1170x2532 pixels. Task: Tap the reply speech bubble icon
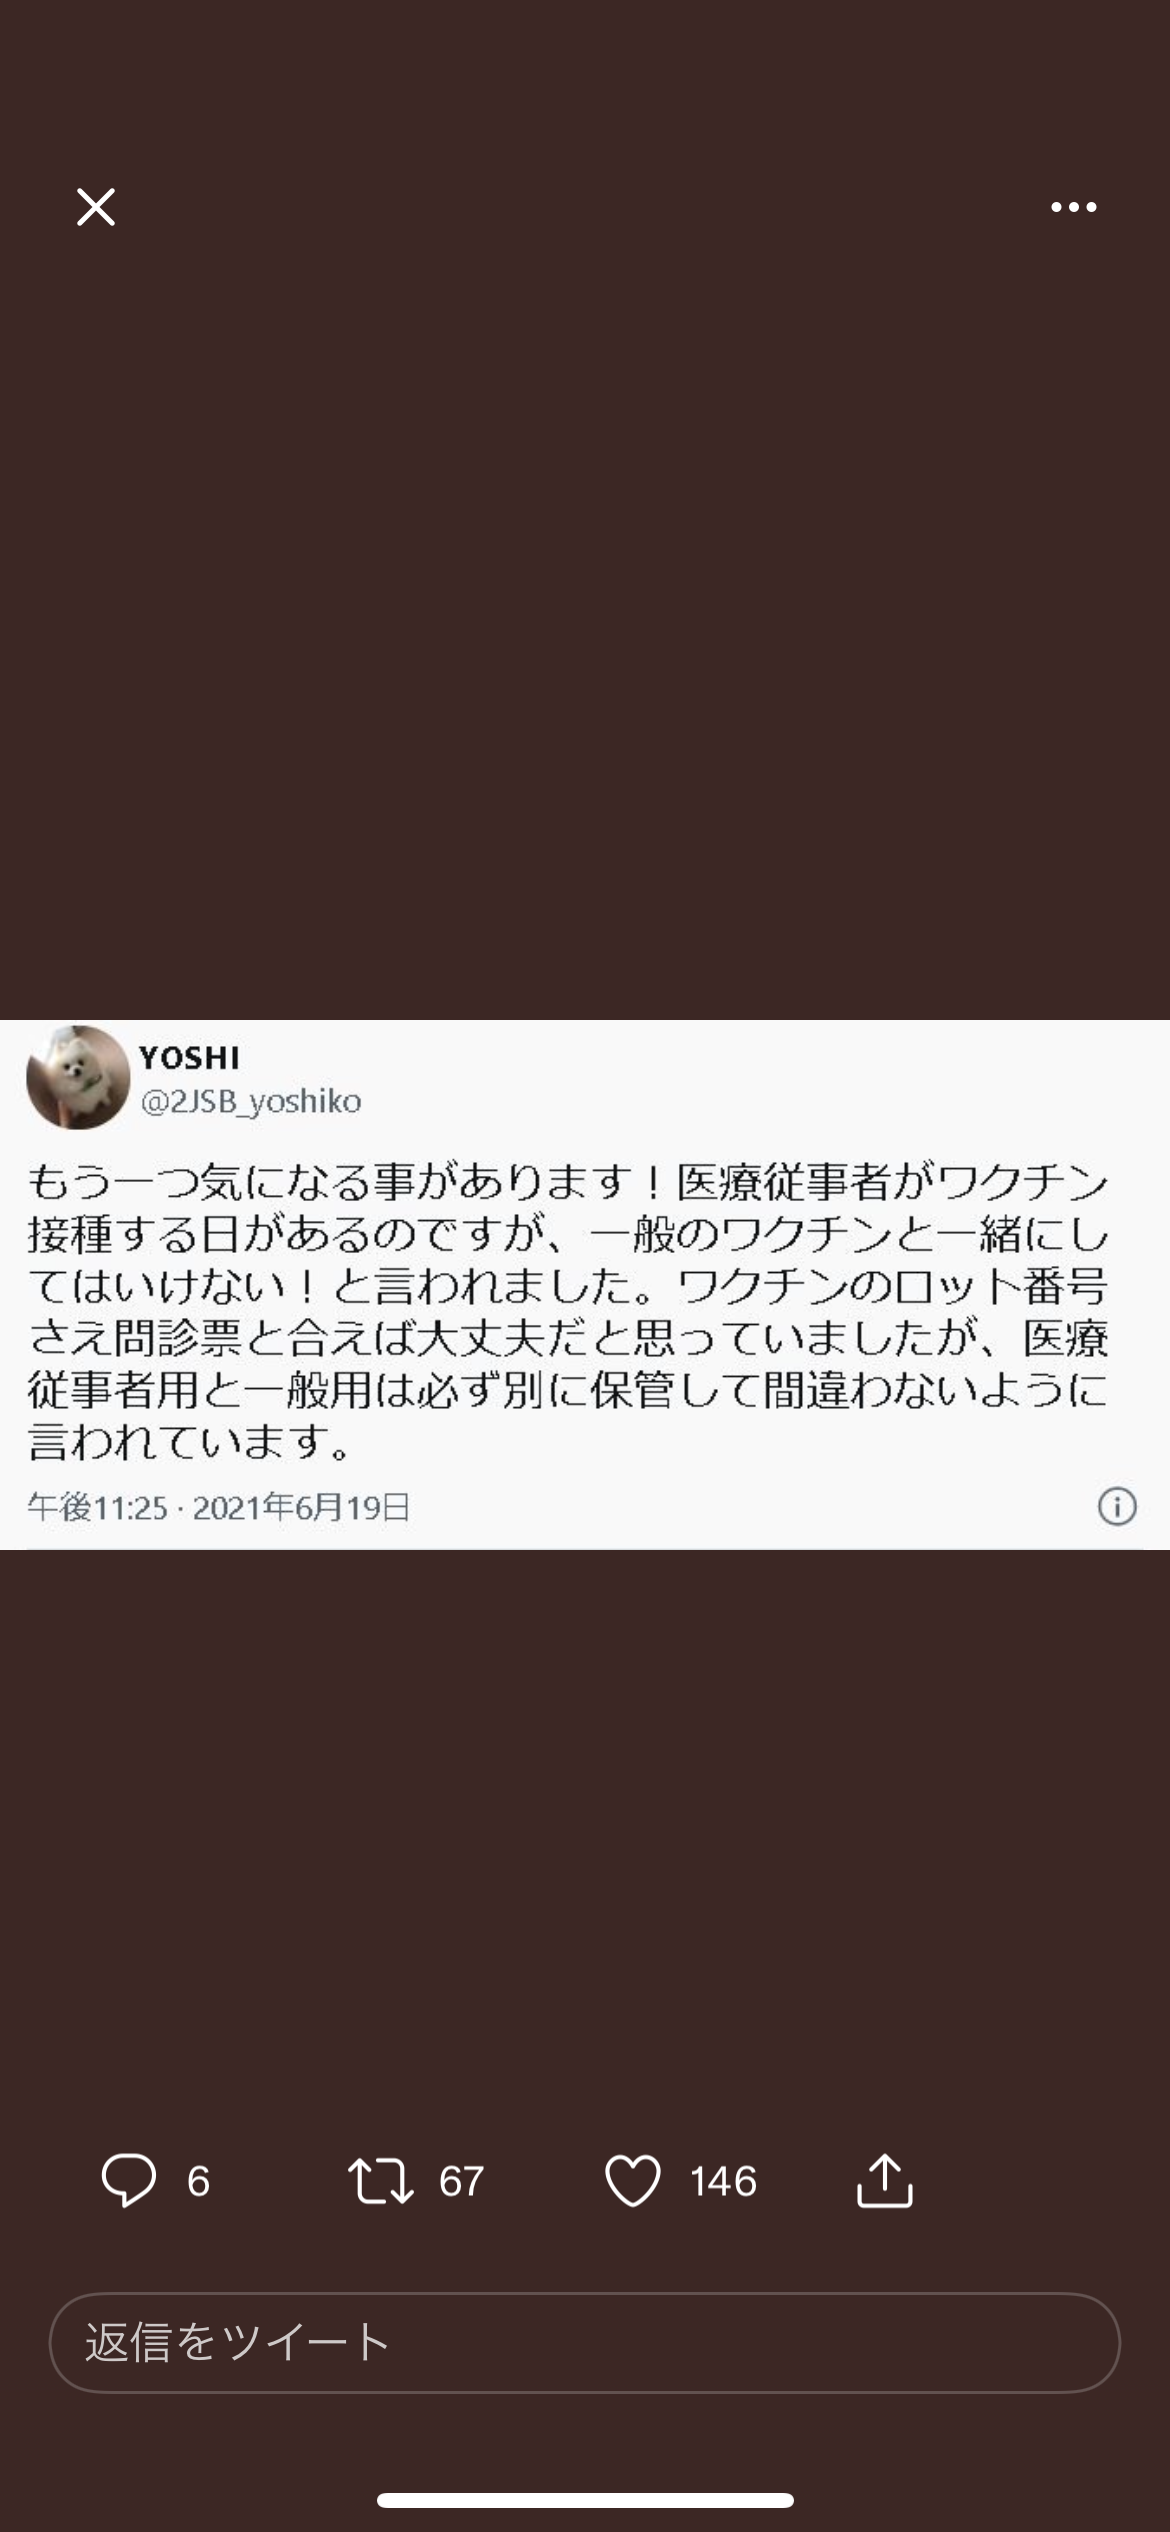coord(128,2180)
